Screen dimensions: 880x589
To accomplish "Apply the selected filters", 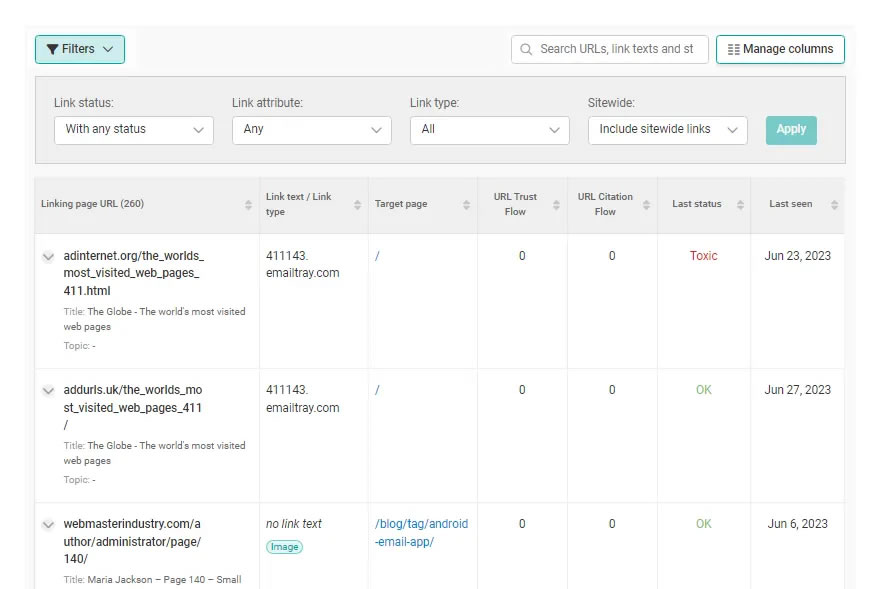I will pos(791,130).
